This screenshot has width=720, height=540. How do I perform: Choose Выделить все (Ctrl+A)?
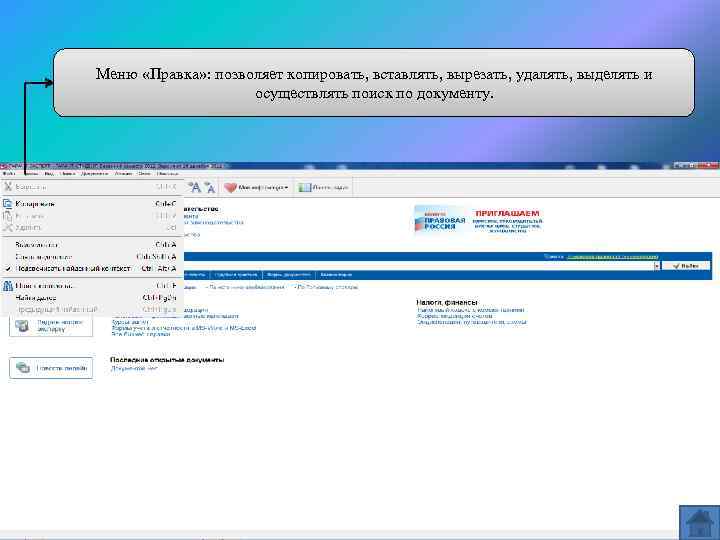90,245
